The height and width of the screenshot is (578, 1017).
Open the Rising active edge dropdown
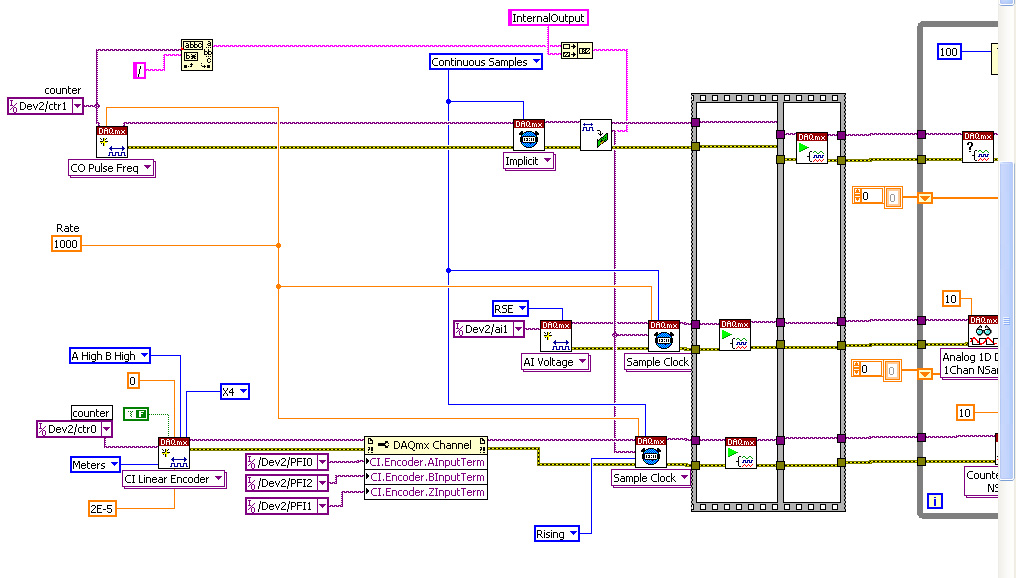573,534
